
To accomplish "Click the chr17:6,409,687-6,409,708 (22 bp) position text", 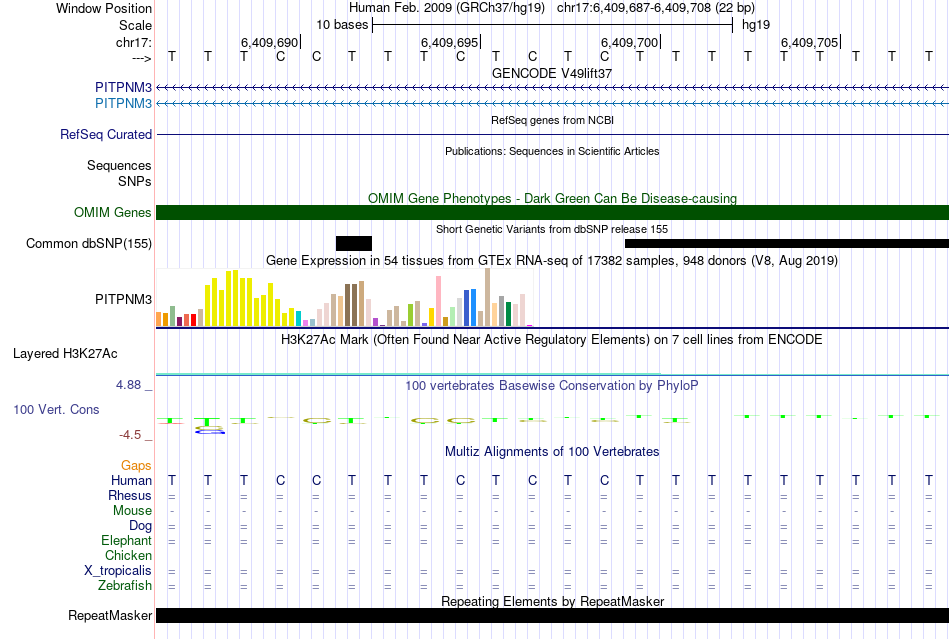I will (656, 8).
